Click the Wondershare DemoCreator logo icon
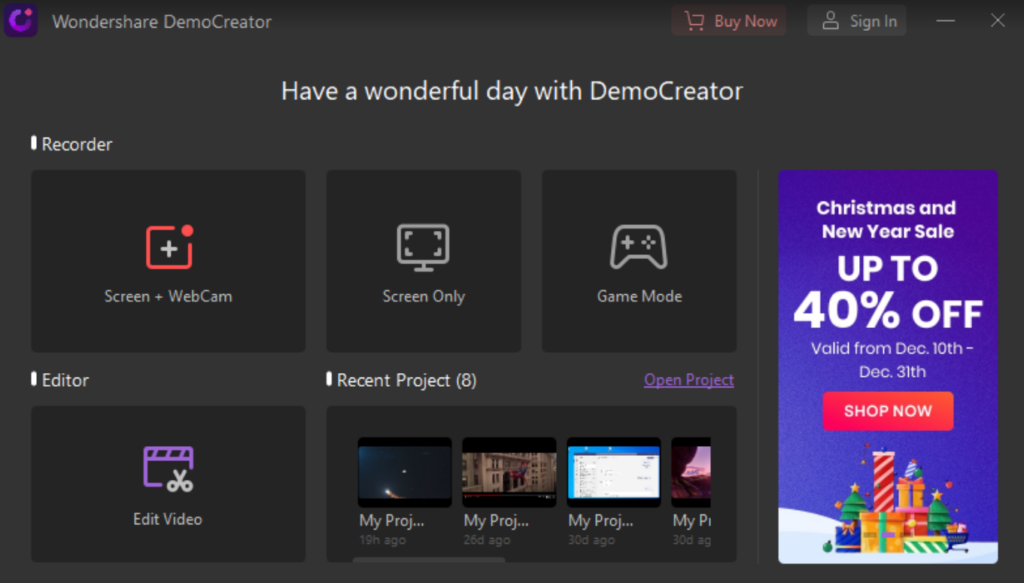This screenshot has width=1024, height=583. (x=21, y=20)
